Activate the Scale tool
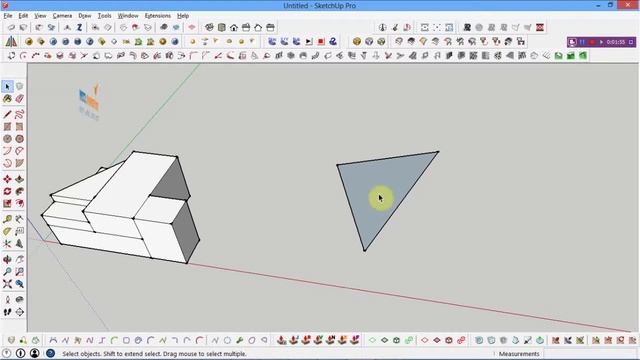 [x=7, y=203]
